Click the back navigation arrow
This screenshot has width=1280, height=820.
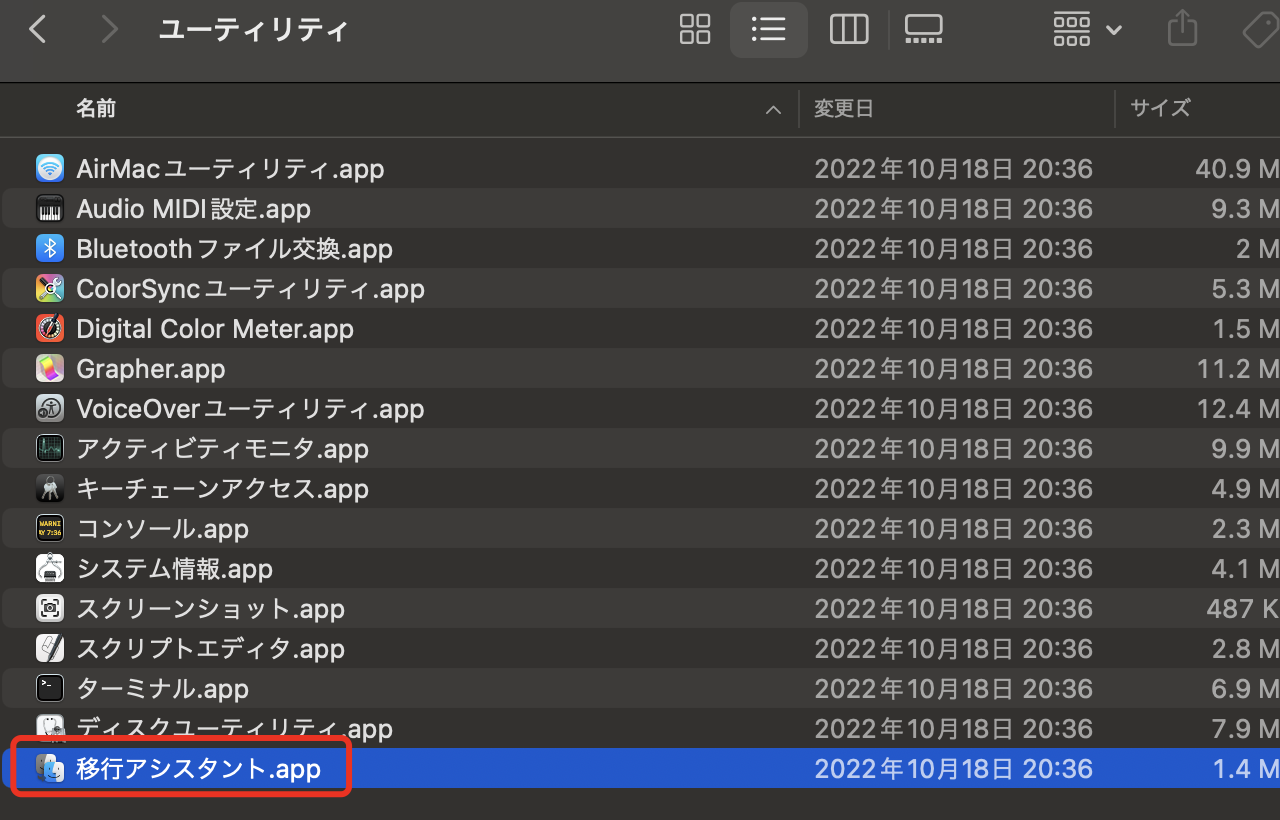38,29
